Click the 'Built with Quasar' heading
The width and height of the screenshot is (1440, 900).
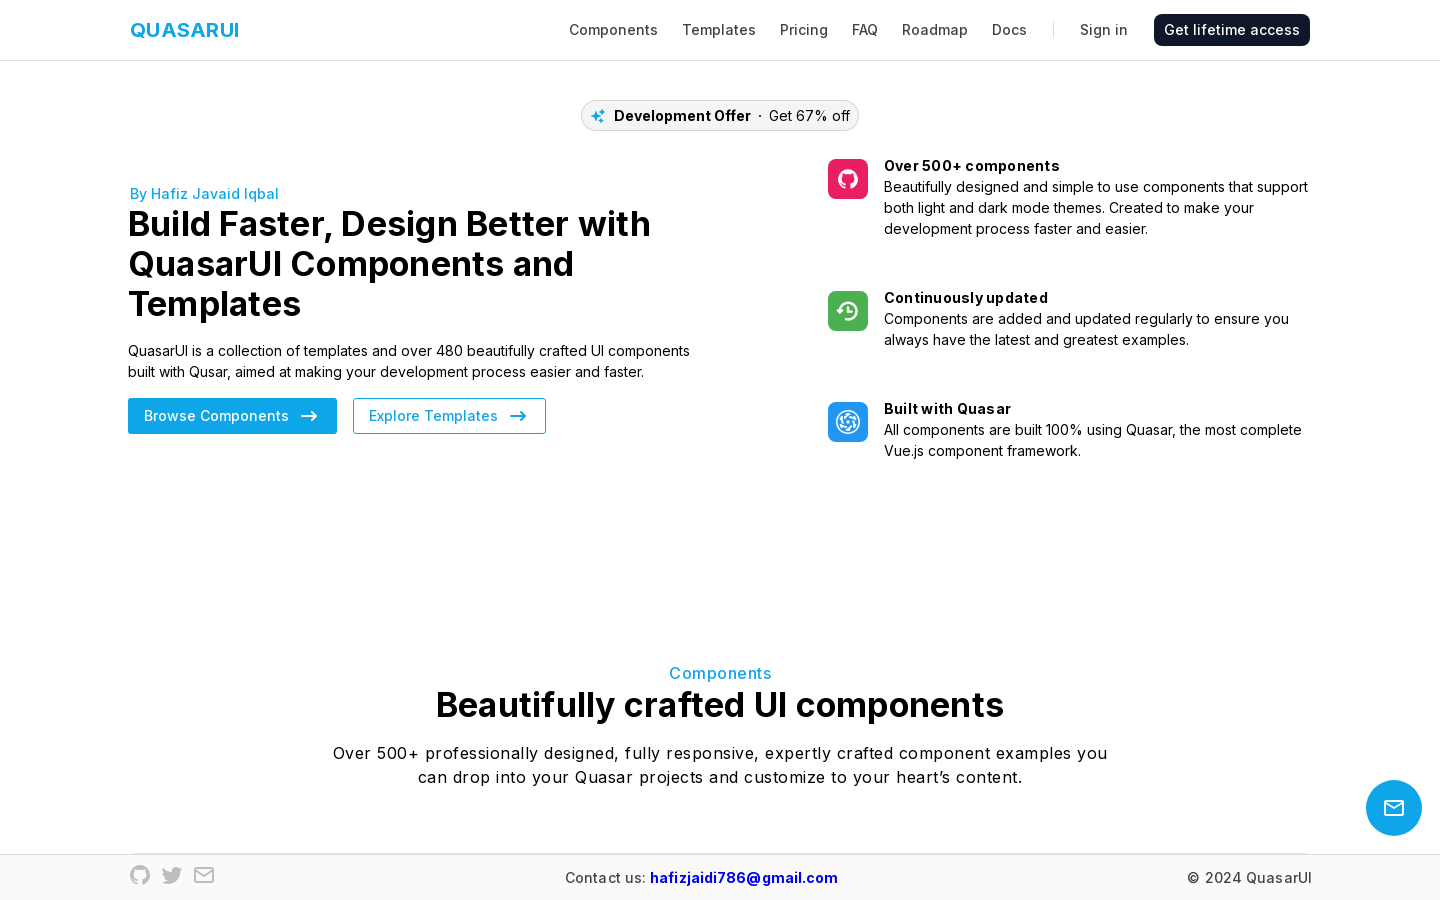coord(947,409)
